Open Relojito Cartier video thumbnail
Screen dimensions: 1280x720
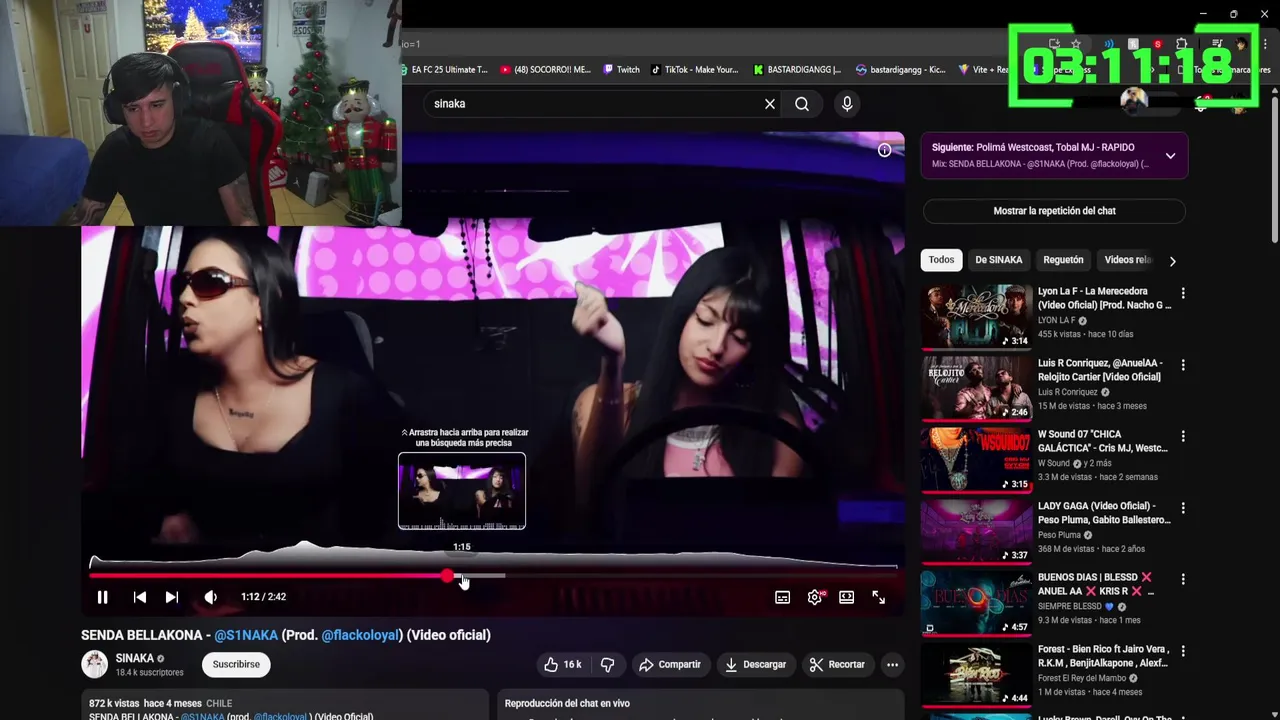pyautogui.click(x=976, y=388)
